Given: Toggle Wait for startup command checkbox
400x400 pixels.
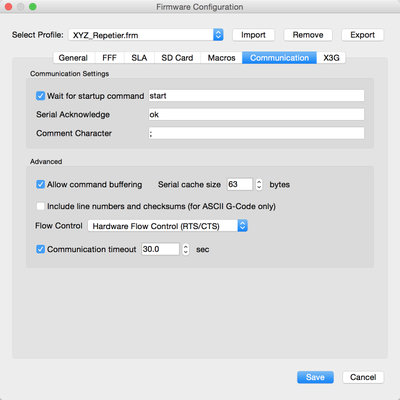Looking at the screenshot, I should [40, 96].
